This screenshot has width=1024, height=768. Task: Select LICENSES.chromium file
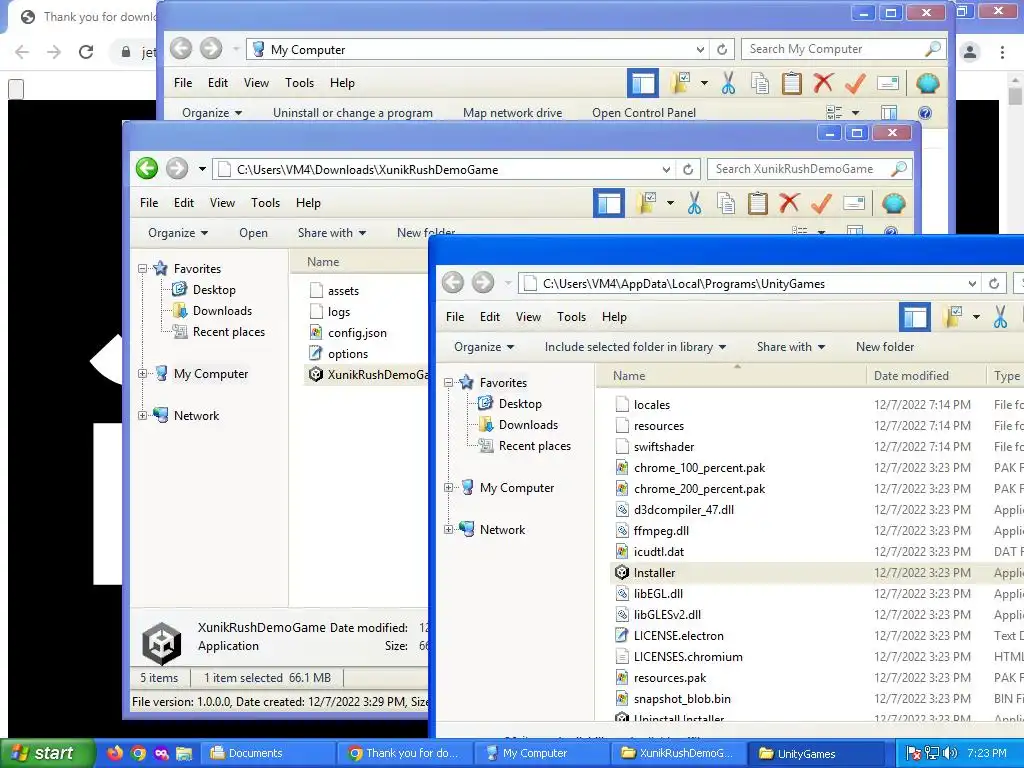(688, 657)
